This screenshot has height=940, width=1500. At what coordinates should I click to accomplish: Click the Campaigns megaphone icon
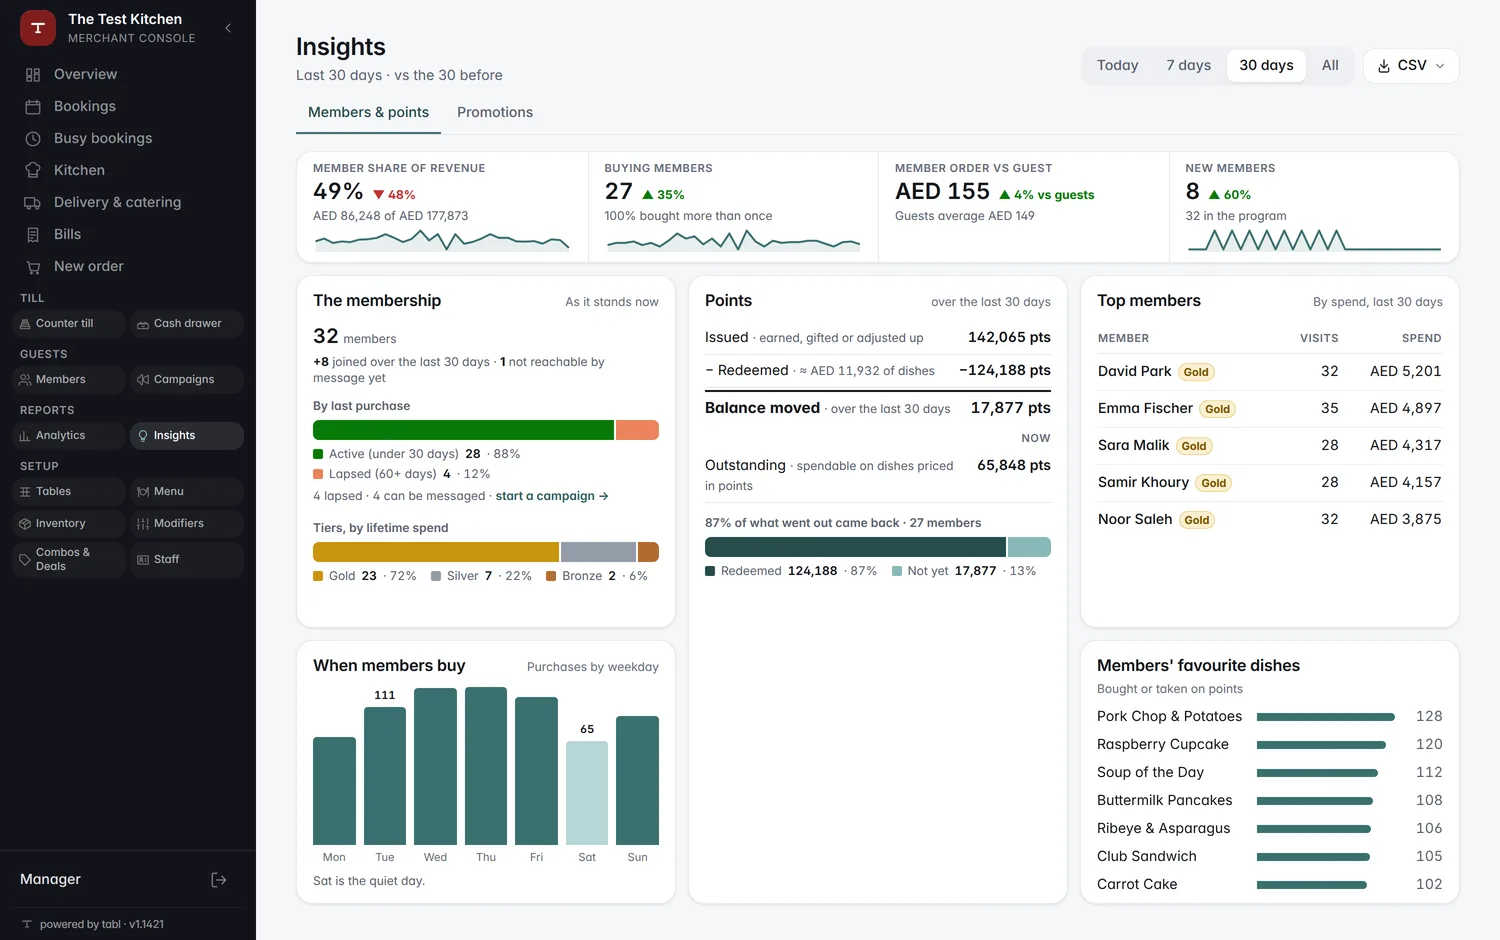143,380
